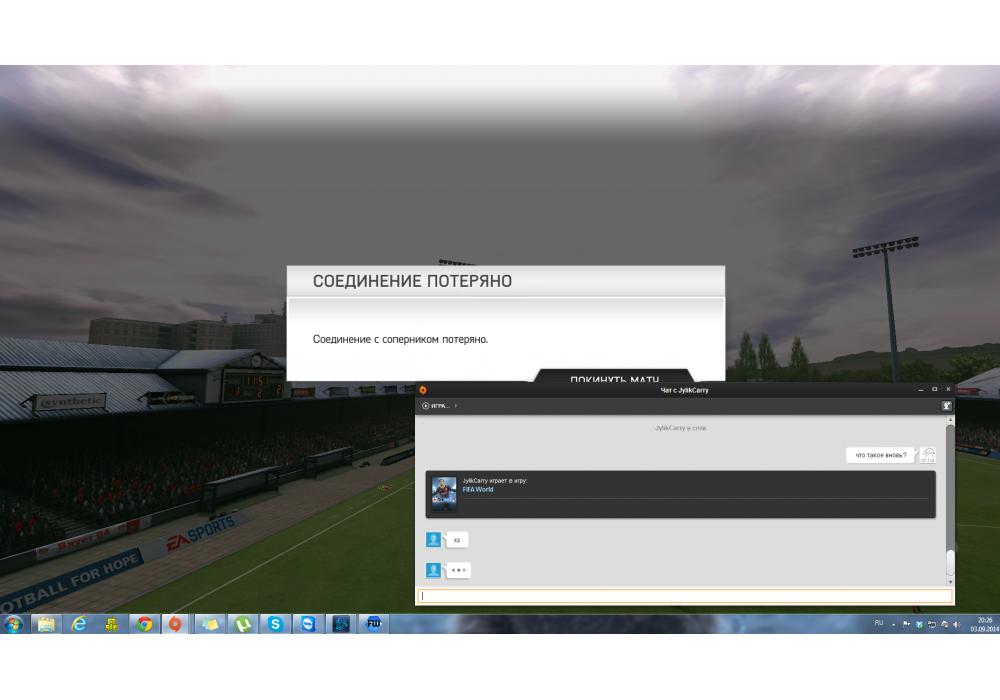Launch Google Chrome from the taskbar
The height and width of the screenshot is (700, 1000).
(x=145, y=624)
